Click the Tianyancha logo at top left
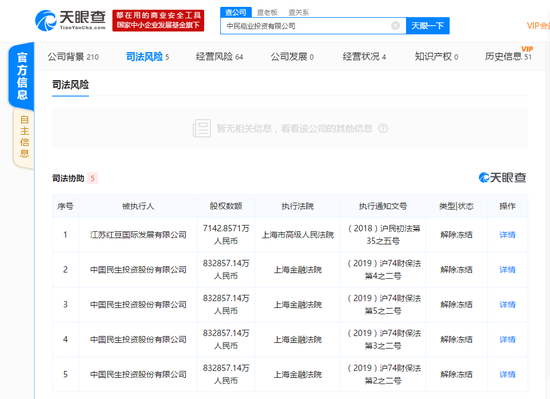Screen dimensions: 550x399 tap(70, 20)
